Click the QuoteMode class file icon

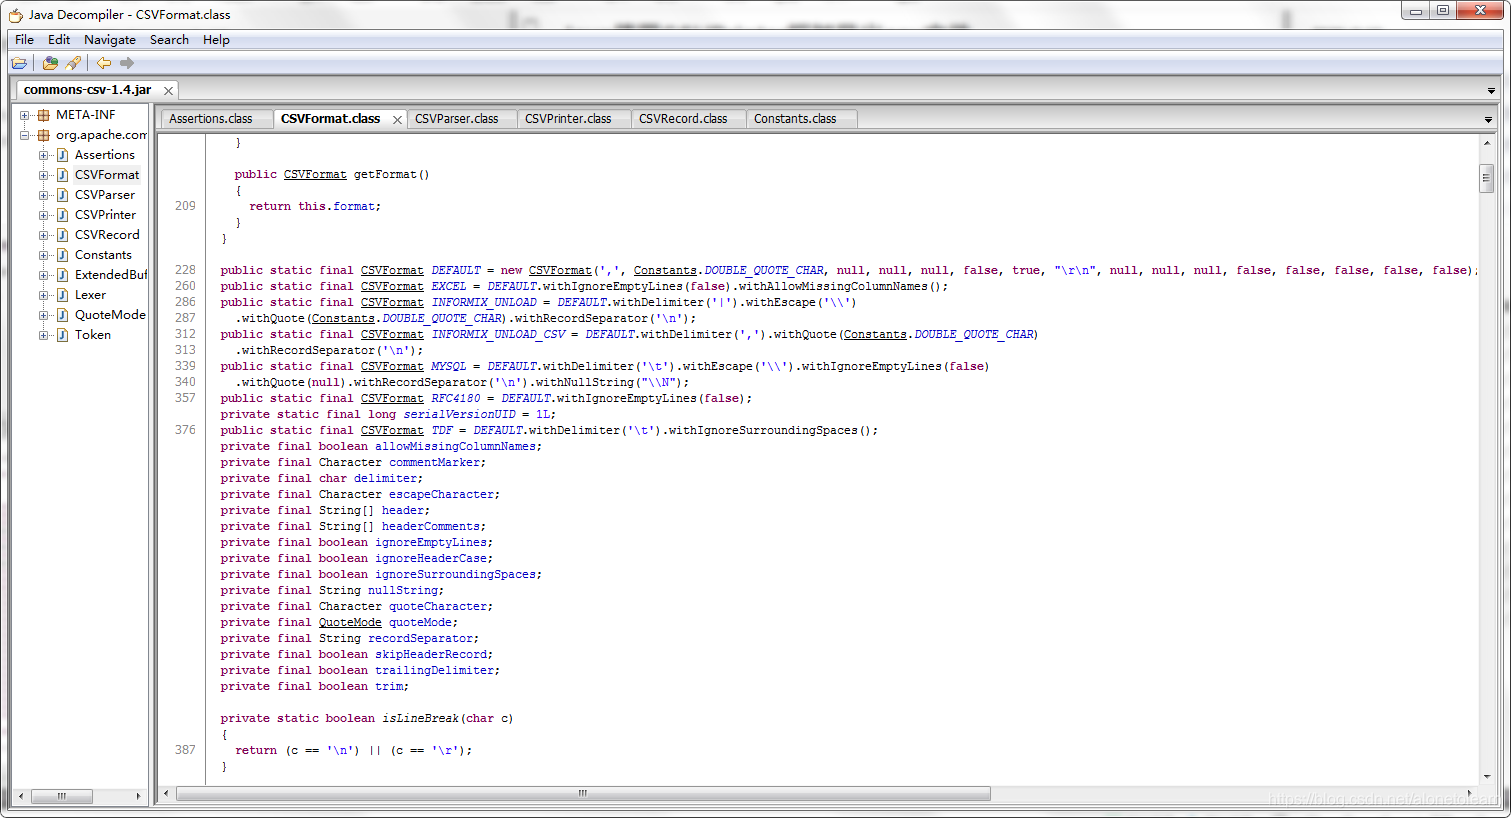[x=62, y=315]
